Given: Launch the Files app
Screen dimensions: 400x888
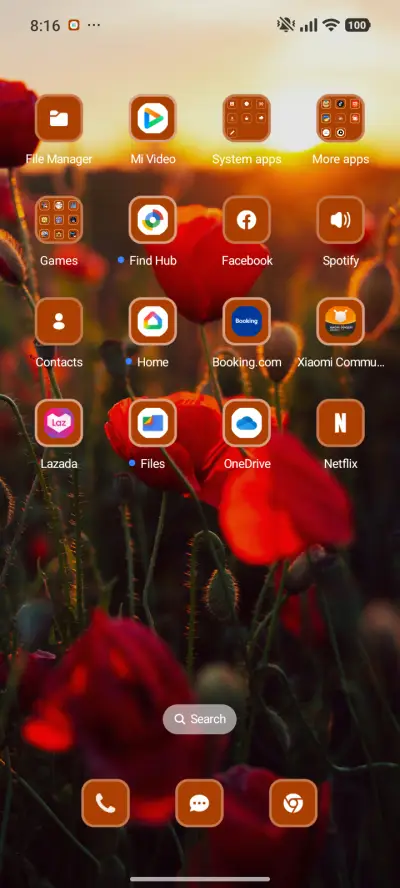Looking at the screenshot, I should [x=152, y=422].
